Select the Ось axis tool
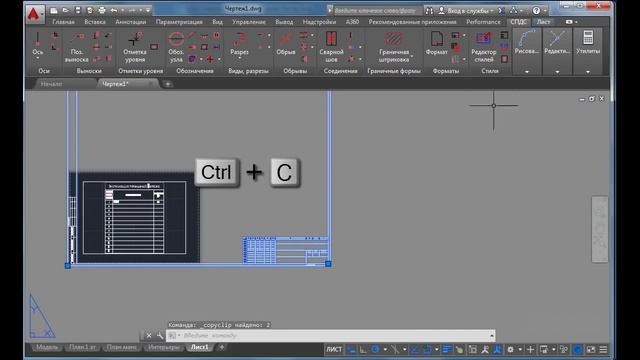 (x=38, y=44)
